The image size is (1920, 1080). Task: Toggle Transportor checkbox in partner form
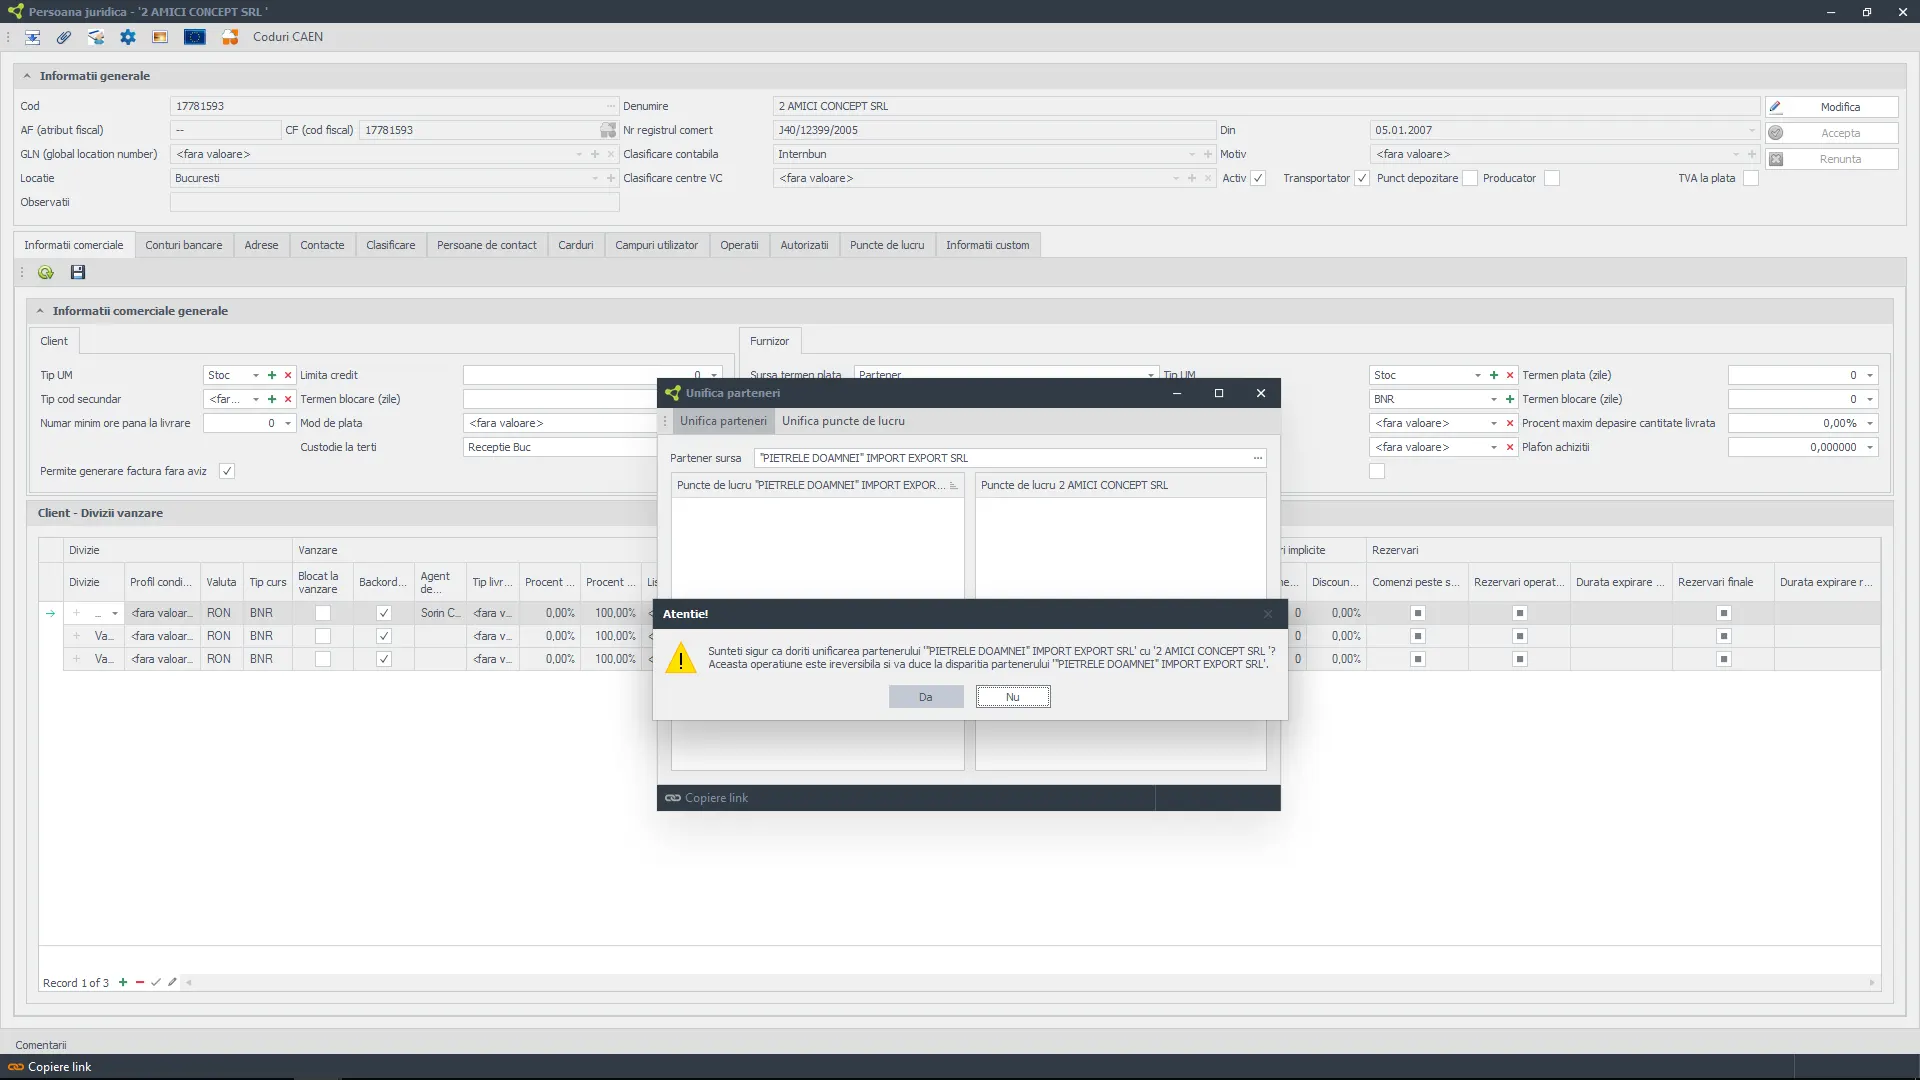(x=1361, y=178)
